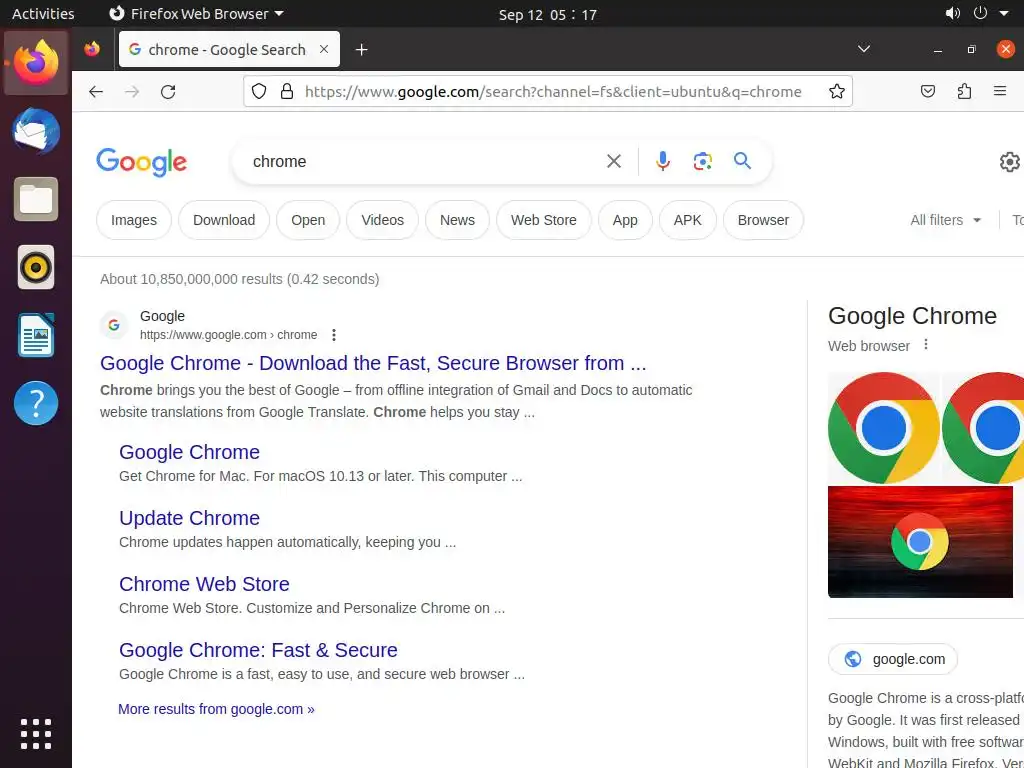The height and width of the screenshot is (768, 1024).
Task: Open Help from the dock
Action: [x=36, y=403]
